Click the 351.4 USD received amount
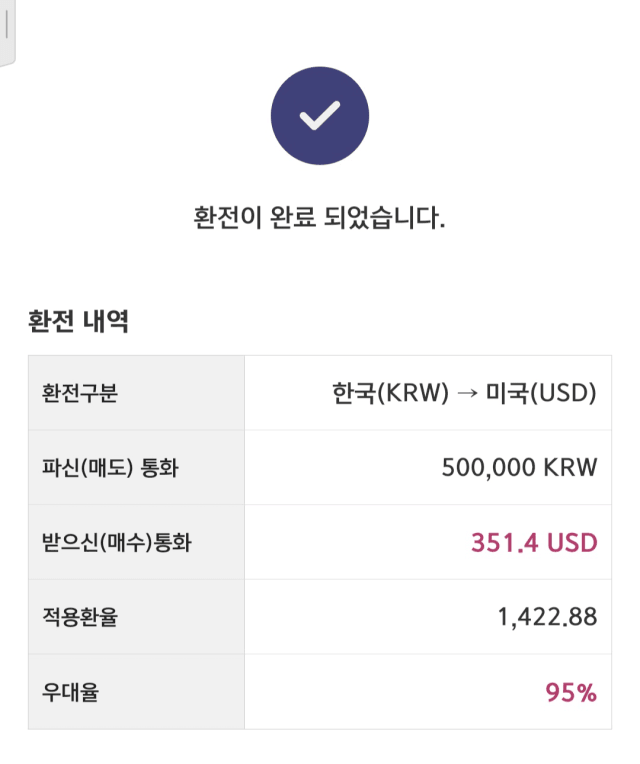Image resolution: width=640 pixels, height=764 pixels. [x=534, y=543]
